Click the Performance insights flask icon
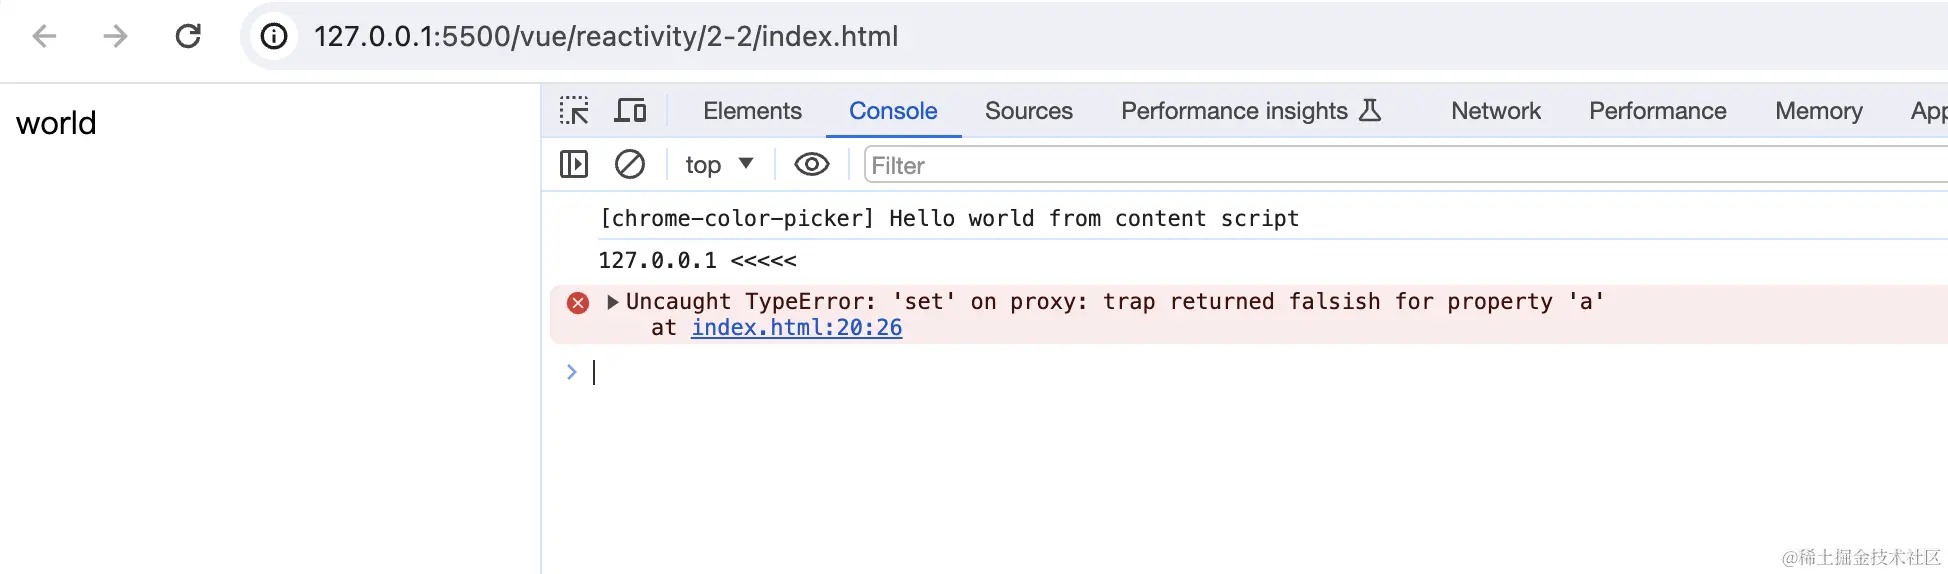1948x574 pixels. [x=1370, y=111]
